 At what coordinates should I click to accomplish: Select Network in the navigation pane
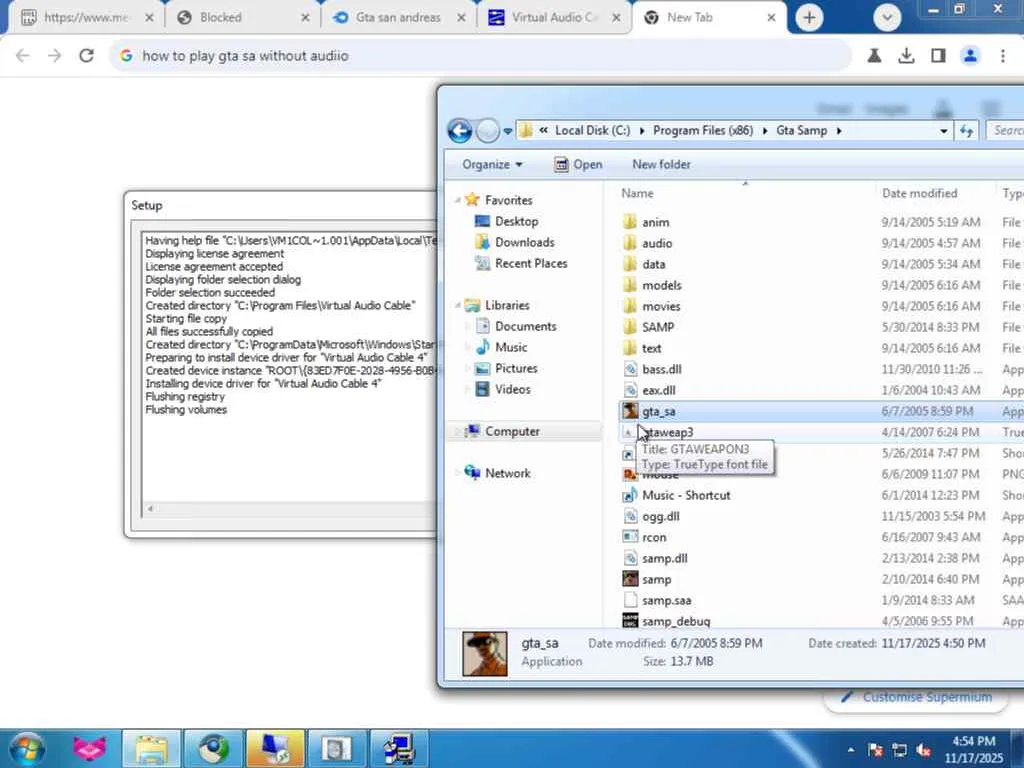pos(507,473)
